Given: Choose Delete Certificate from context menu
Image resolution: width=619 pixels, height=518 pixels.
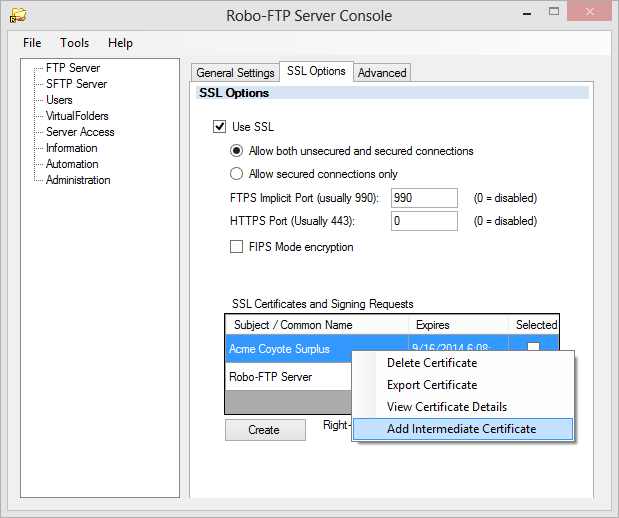Looking at the screenshot, I should coord(463,363).
